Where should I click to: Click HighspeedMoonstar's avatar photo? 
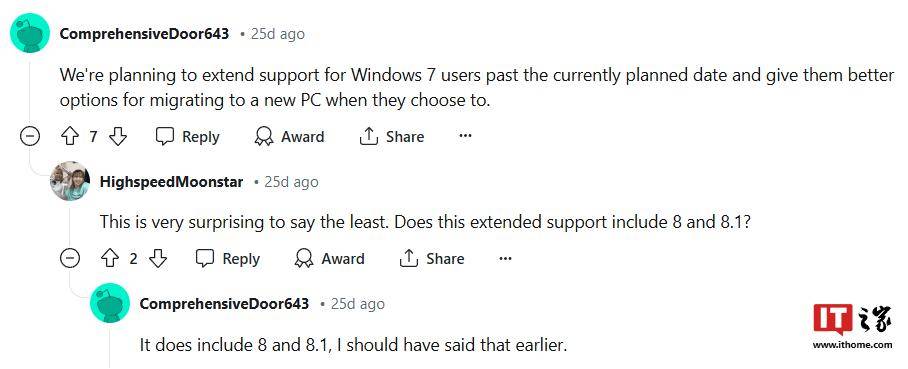click(x=70, y=181)
